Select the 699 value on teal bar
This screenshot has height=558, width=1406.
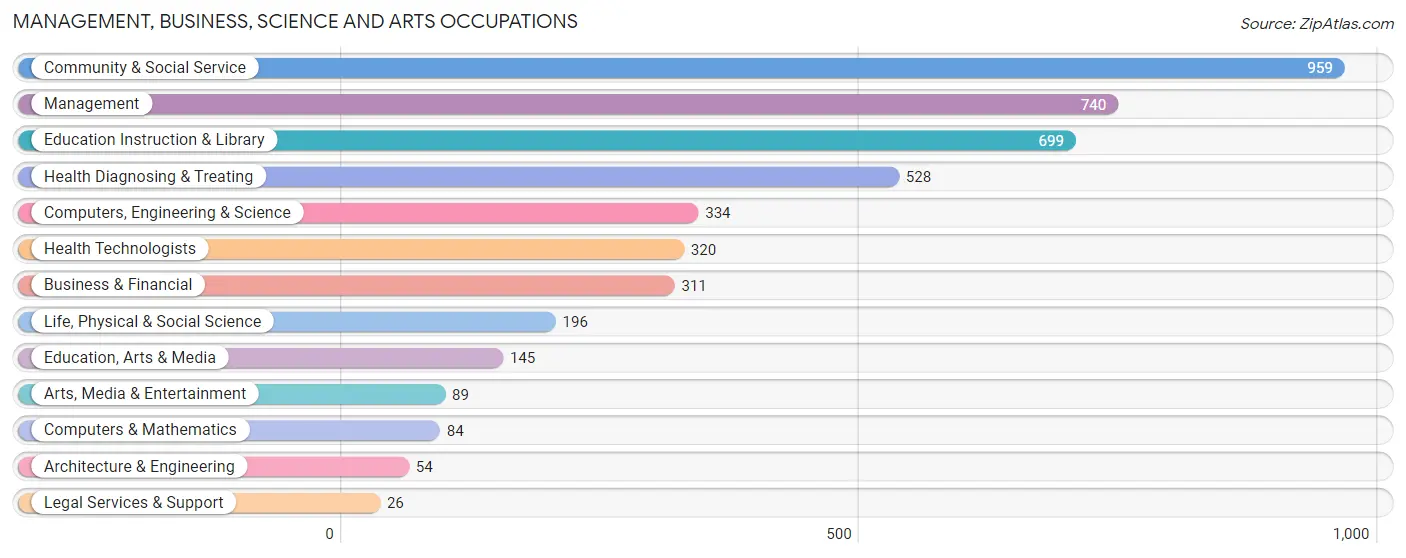click(x=1051, y=141)
